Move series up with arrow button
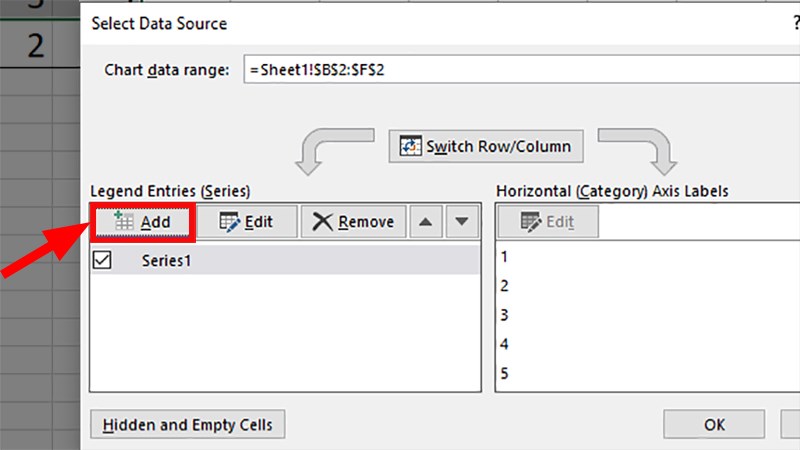800x450 pixels. click(x=426, y=222)
